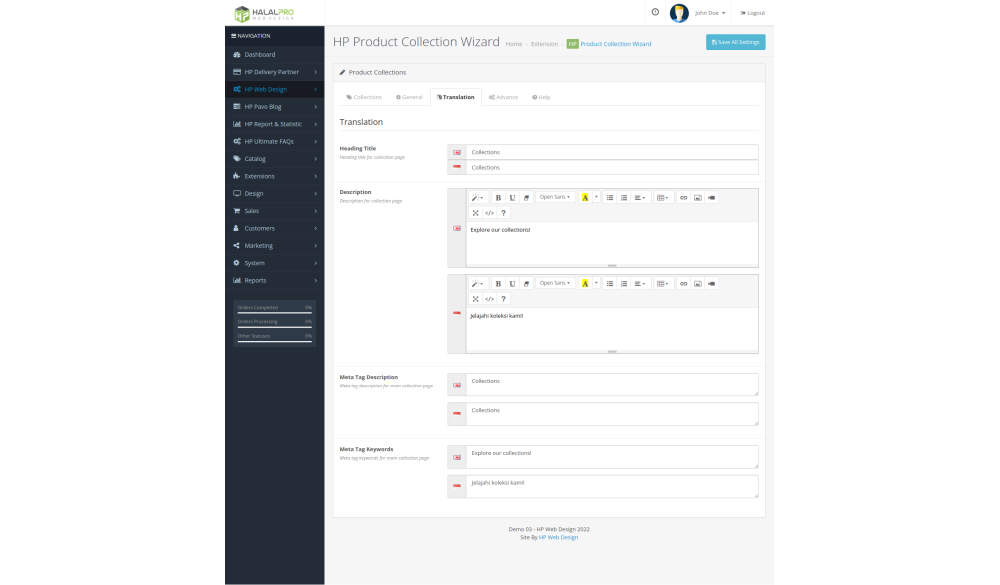1000x585 pixels.
Task: Toggle underline in the first description editor
Action: pyautogui.click(x=512, y=198)
